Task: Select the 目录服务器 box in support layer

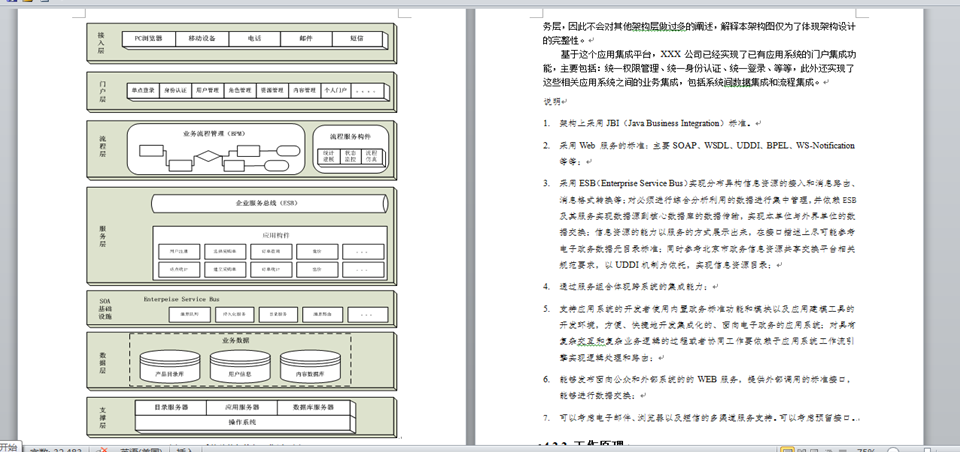Action: click(171, 407)
